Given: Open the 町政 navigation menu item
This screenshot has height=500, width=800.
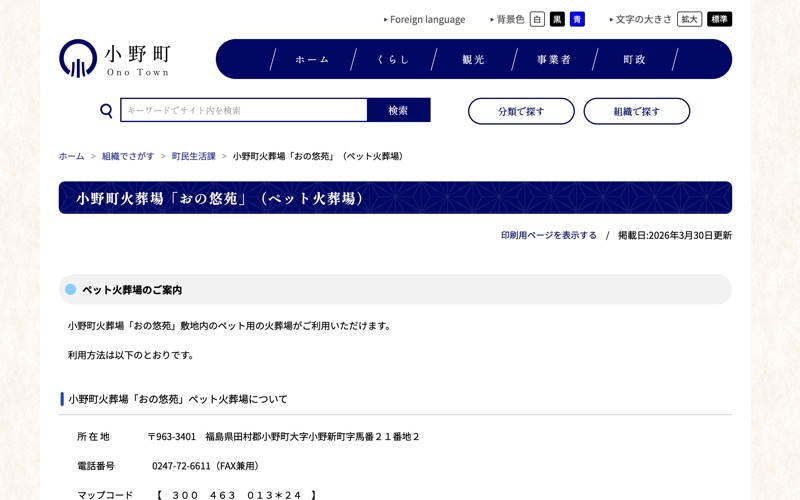Looking at the screenshot, I should click(x=634, y=59).
